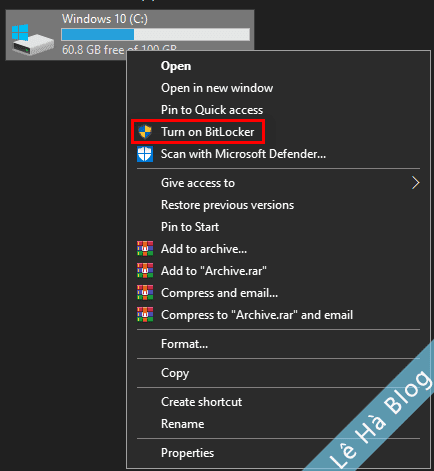Click the Microsoft Defender shield icon

point(145,154)
